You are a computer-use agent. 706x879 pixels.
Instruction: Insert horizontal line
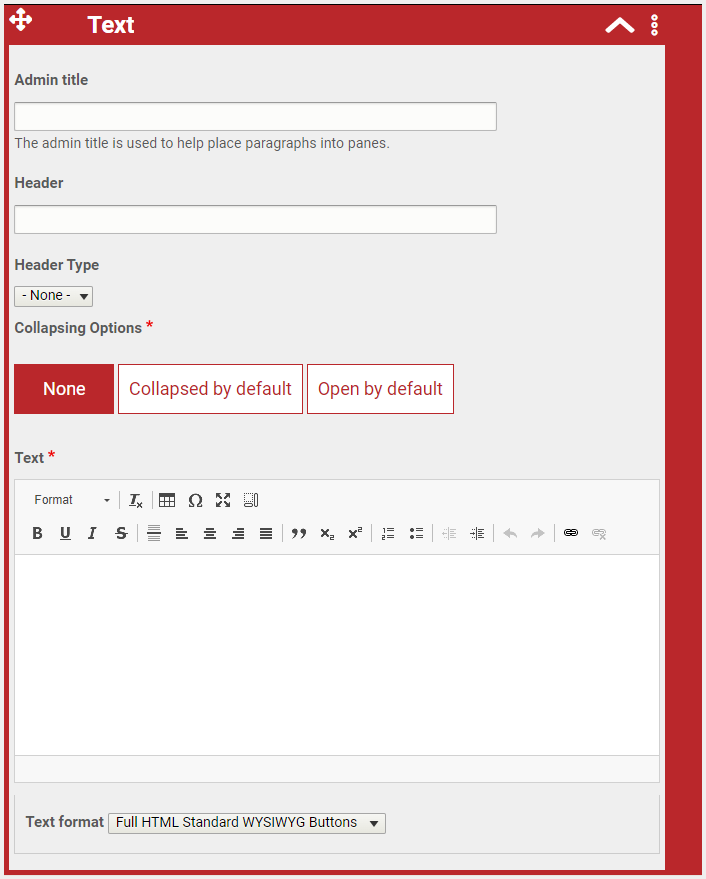click(x=154, y=533)
